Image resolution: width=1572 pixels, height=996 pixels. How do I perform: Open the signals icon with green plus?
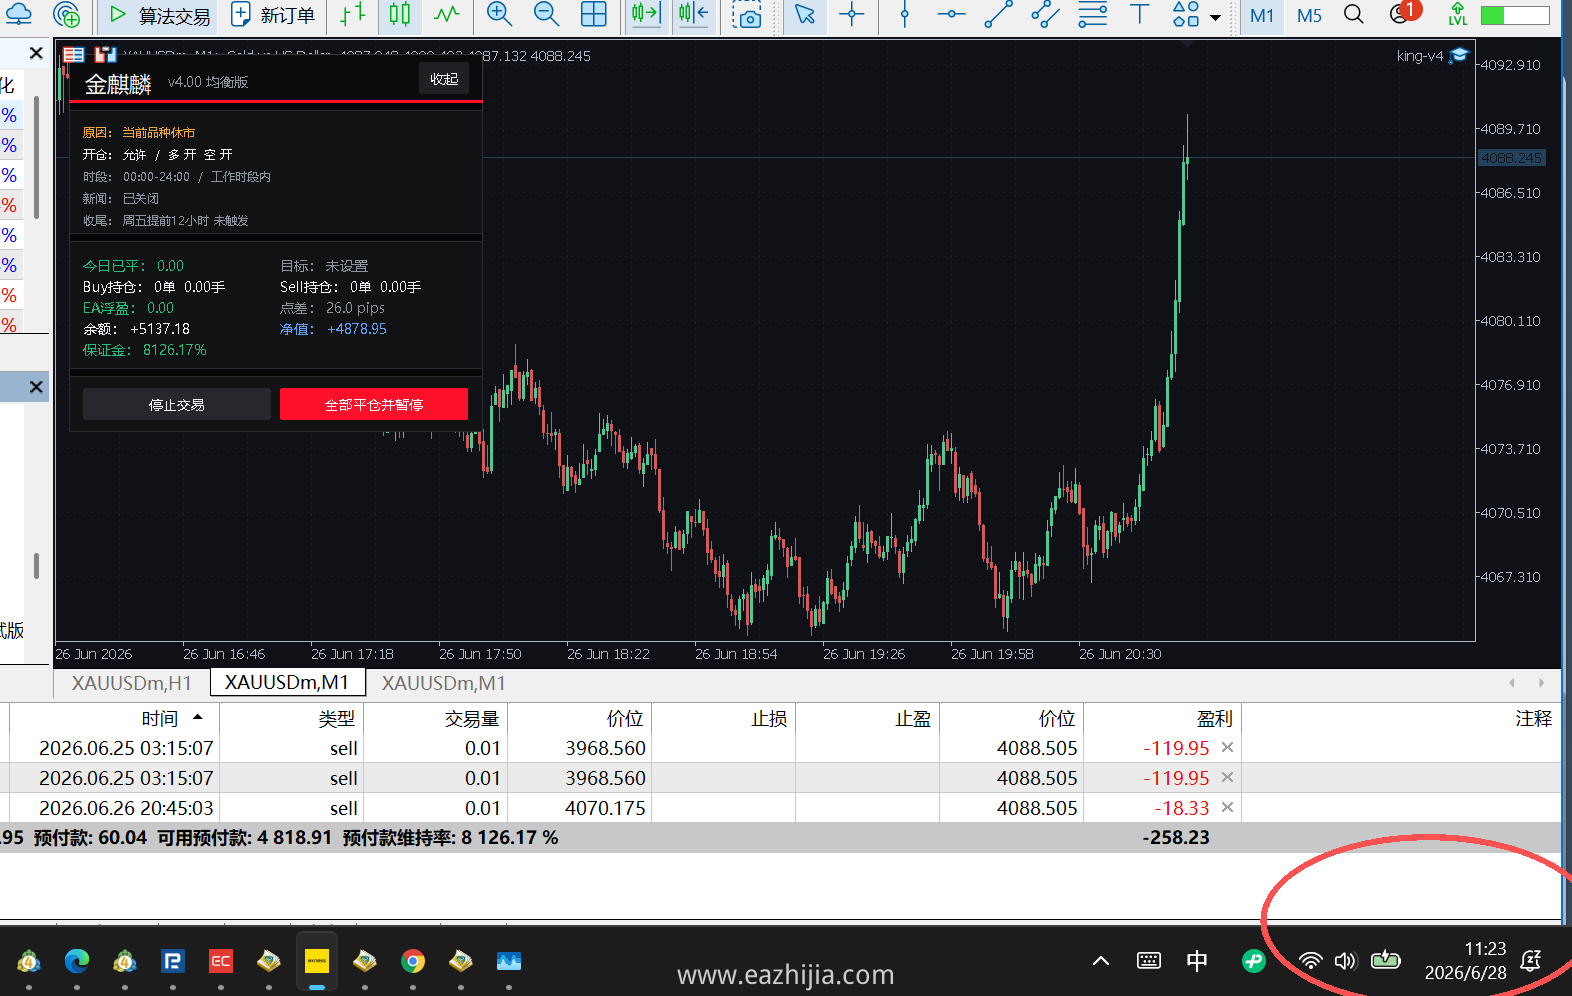(x=66, y=14)
